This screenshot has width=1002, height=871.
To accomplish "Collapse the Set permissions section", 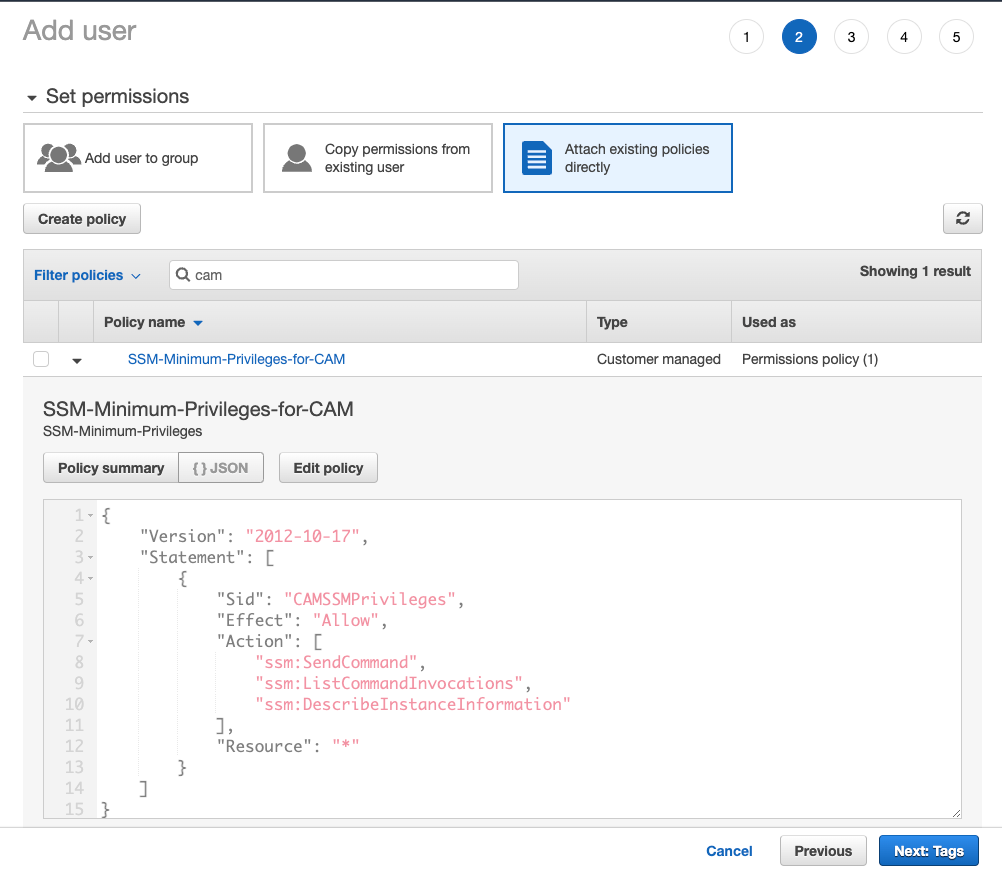I will coord(31,96).
